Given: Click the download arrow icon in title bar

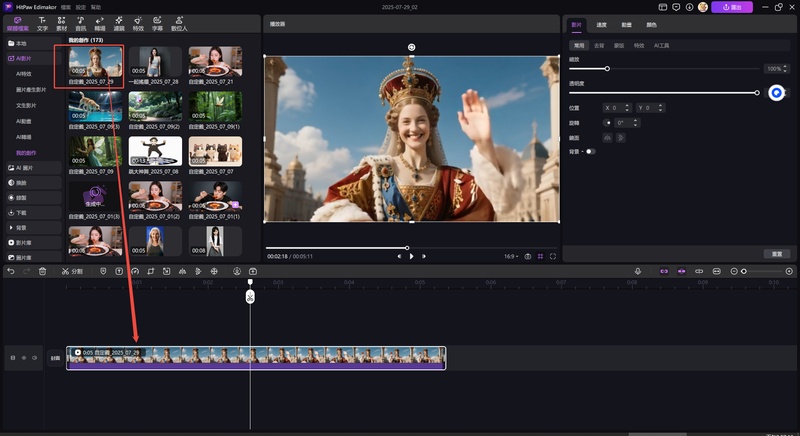Looking at the screenshot, I should pyautogui.click(x=689, y=7).
